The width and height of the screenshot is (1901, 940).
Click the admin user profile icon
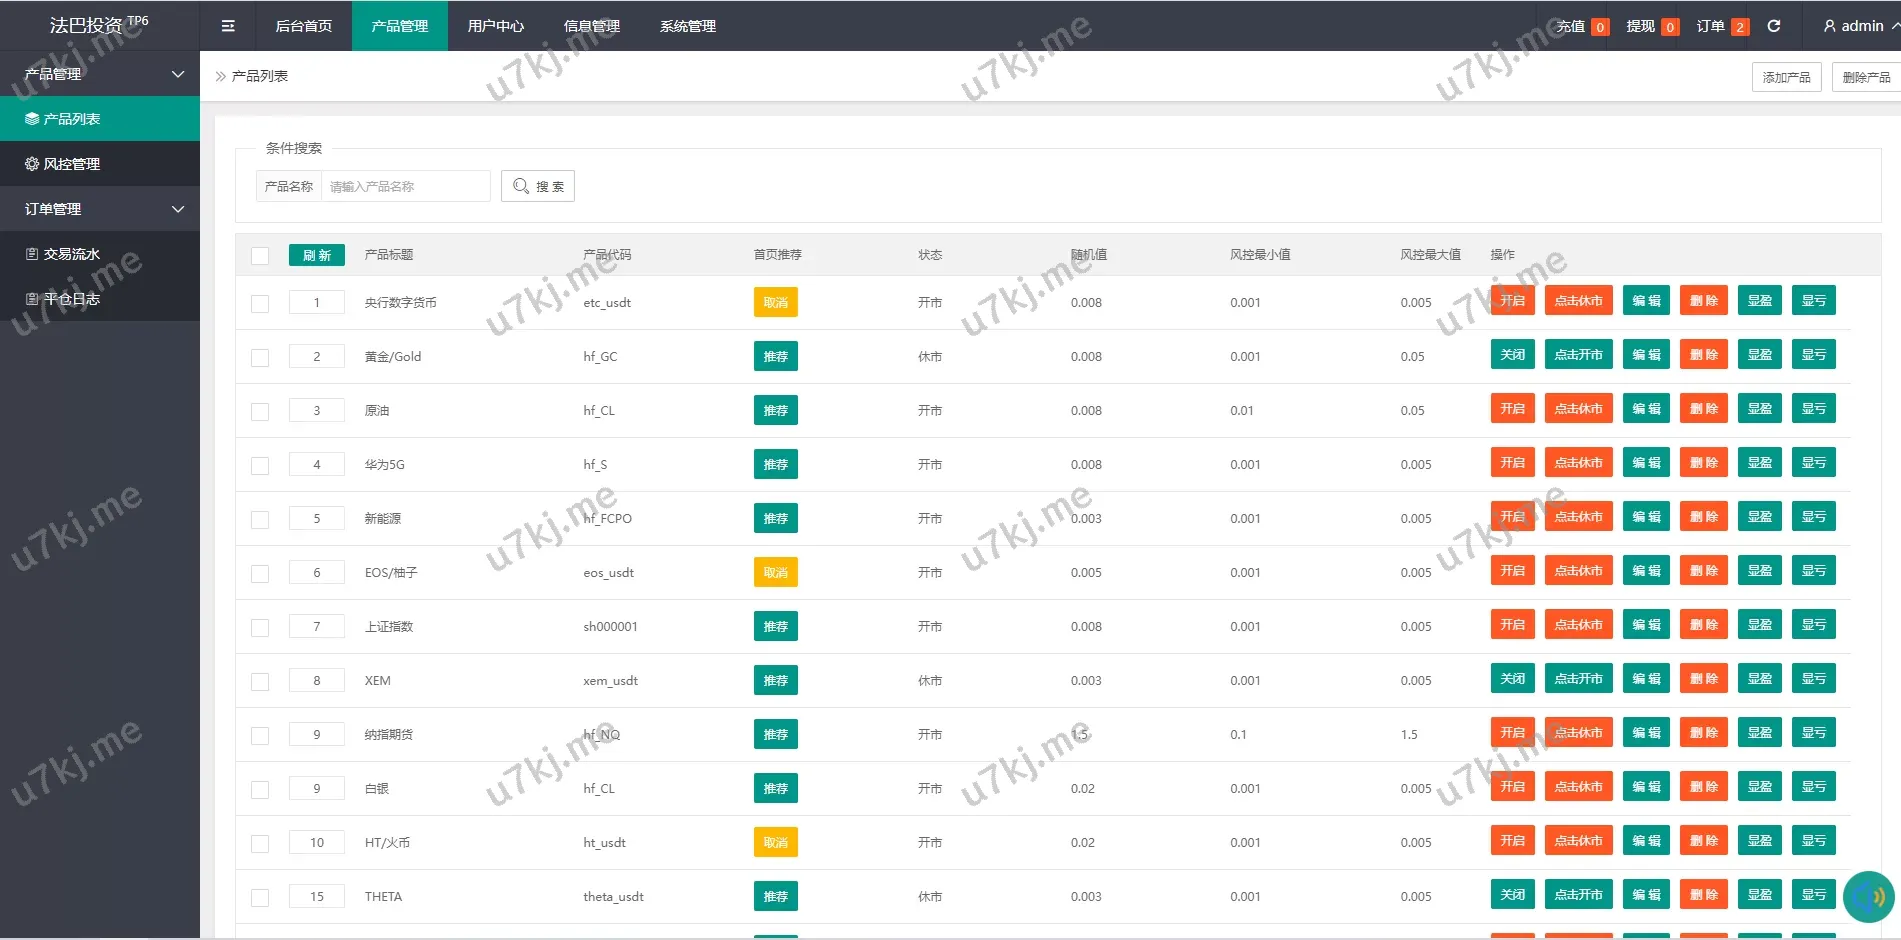pos(1829,26)
